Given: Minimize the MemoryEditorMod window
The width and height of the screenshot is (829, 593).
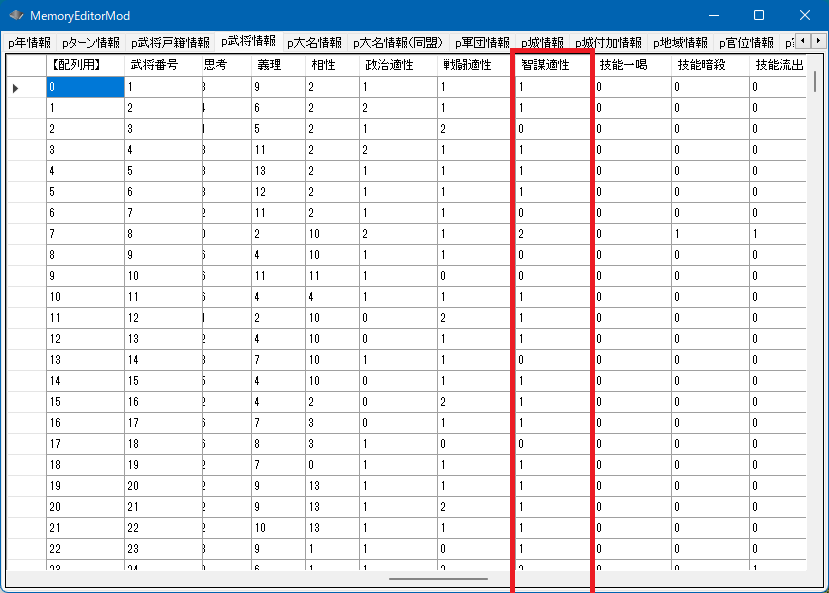Looking at the screenshot, I should (x=712, y=15).
